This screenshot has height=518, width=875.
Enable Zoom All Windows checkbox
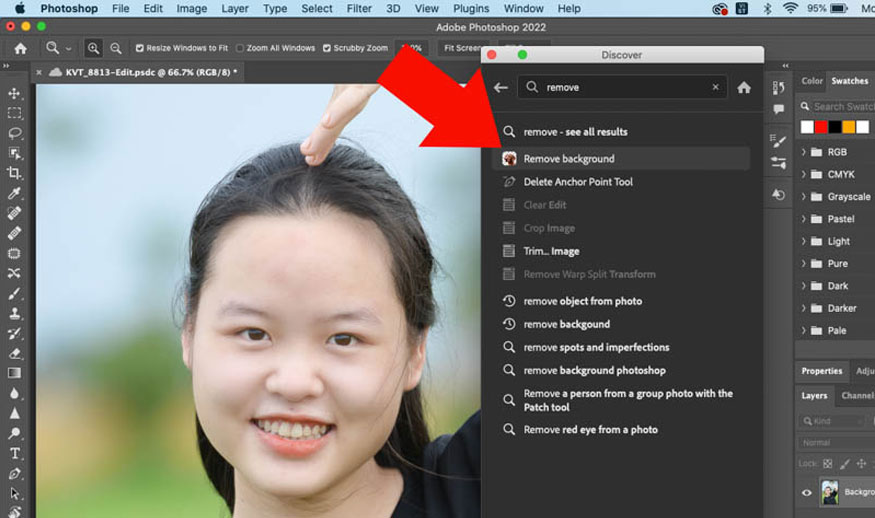point(240,49)
